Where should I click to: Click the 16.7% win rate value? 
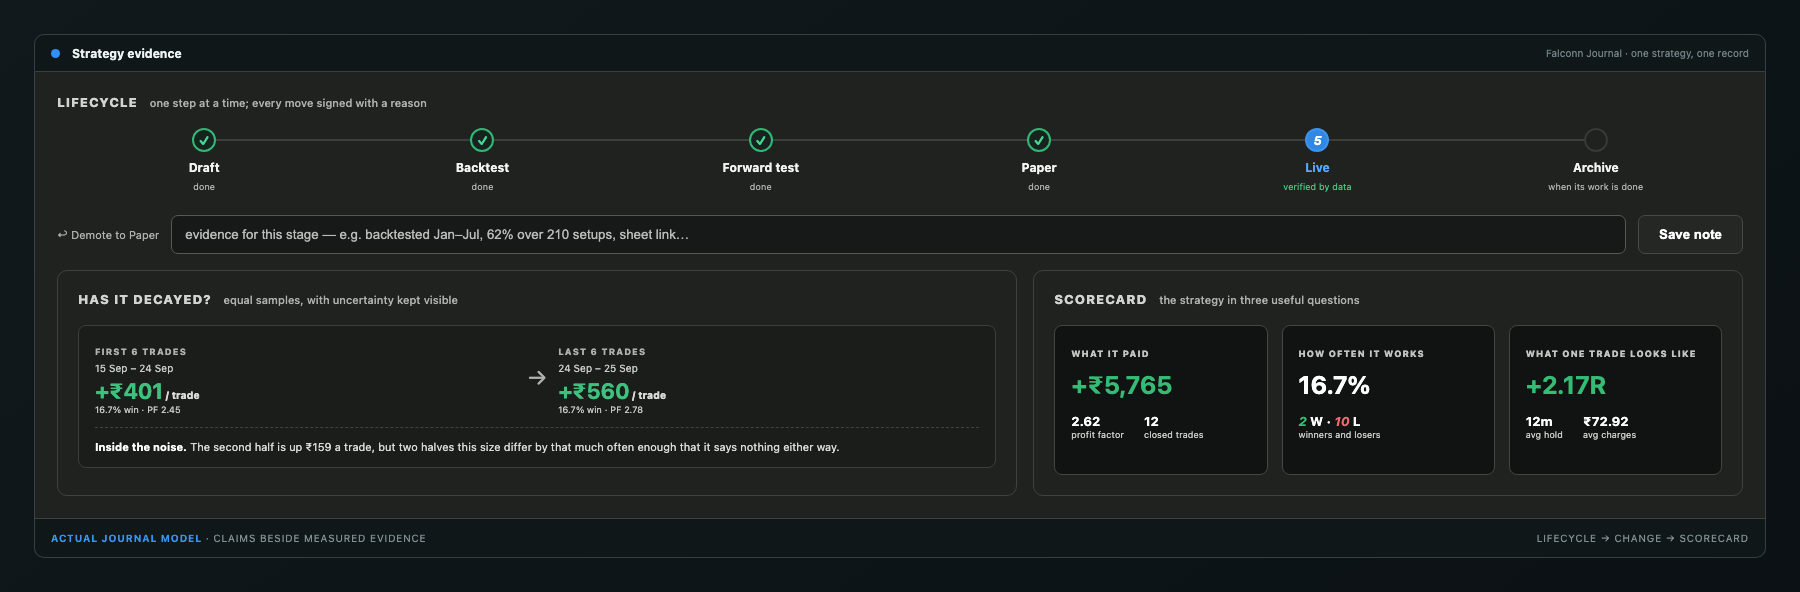pos(1334,386)
